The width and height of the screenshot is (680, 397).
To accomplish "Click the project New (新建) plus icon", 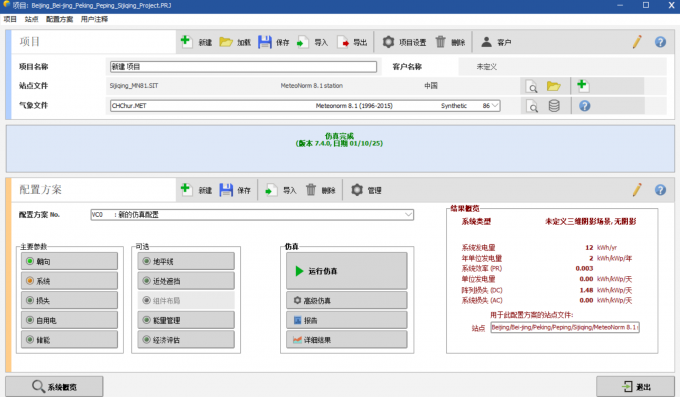I will coord(186,42).
